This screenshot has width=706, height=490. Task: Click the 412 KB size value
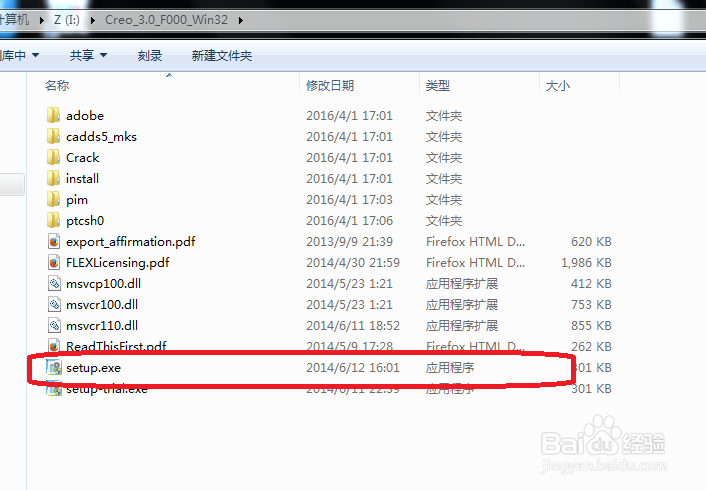[x=591, y=284]
